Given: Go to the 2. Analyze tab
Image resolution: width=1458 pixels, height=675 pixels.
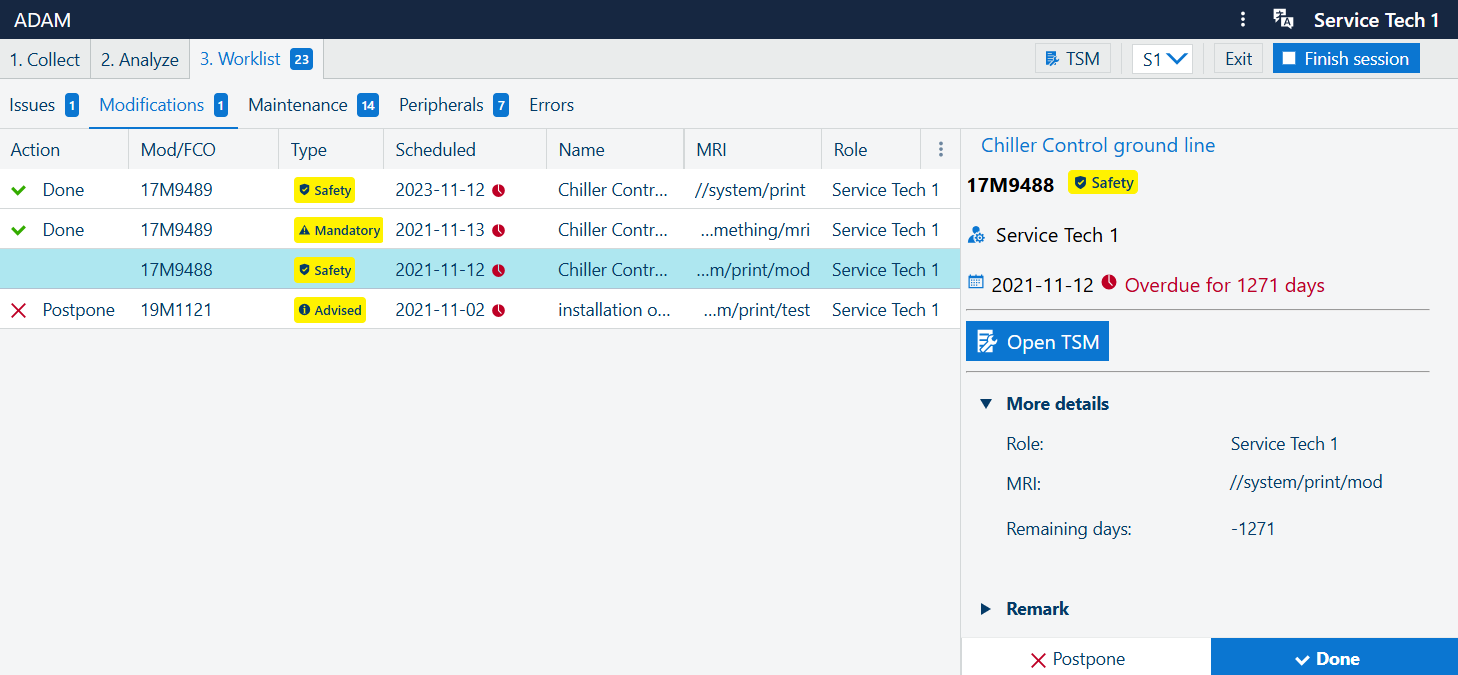Looking at the screenshot, I should coord(139,60).
